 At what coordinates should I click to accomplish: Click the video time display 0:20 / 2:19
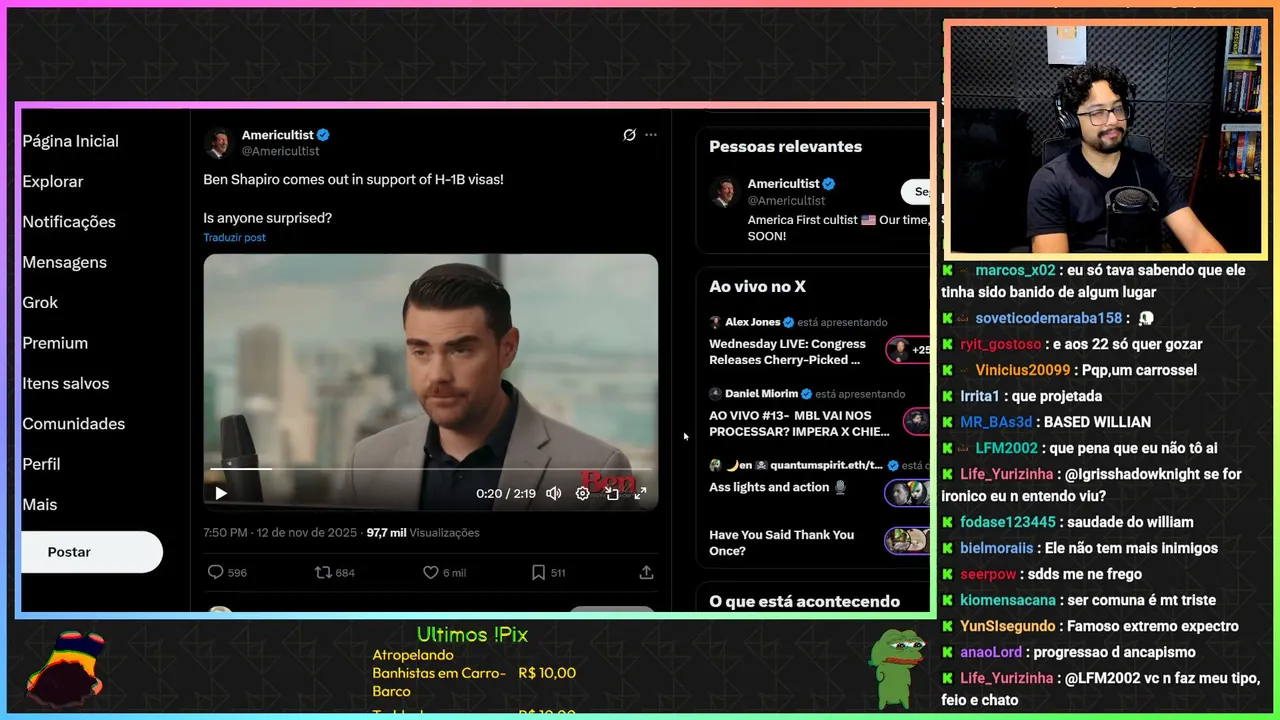point(506,493)
